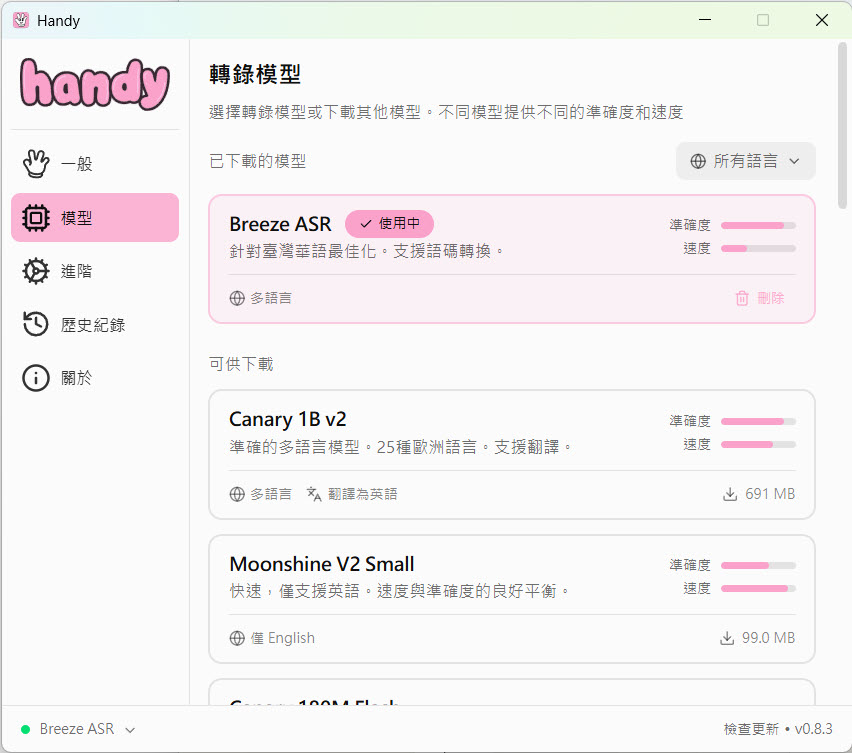Click the globe icon beside 僅 English
The width and height of the screenshot is (852, 753).
tap(237, 638)
